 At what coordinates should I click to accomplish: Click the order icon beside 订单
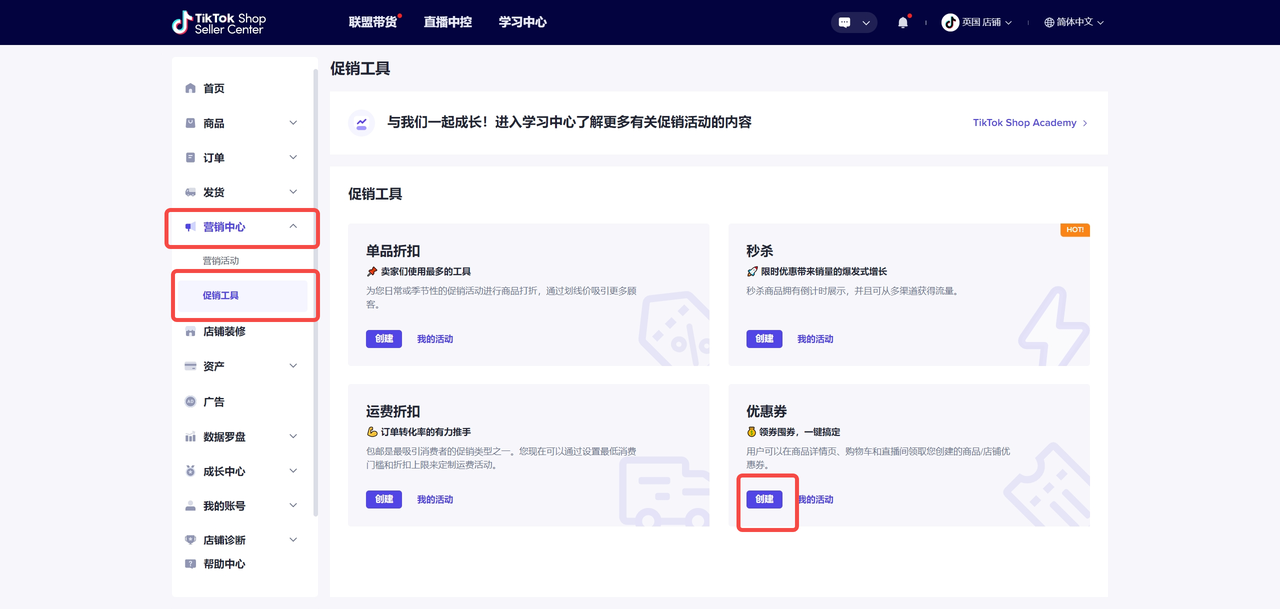(190, 158)
